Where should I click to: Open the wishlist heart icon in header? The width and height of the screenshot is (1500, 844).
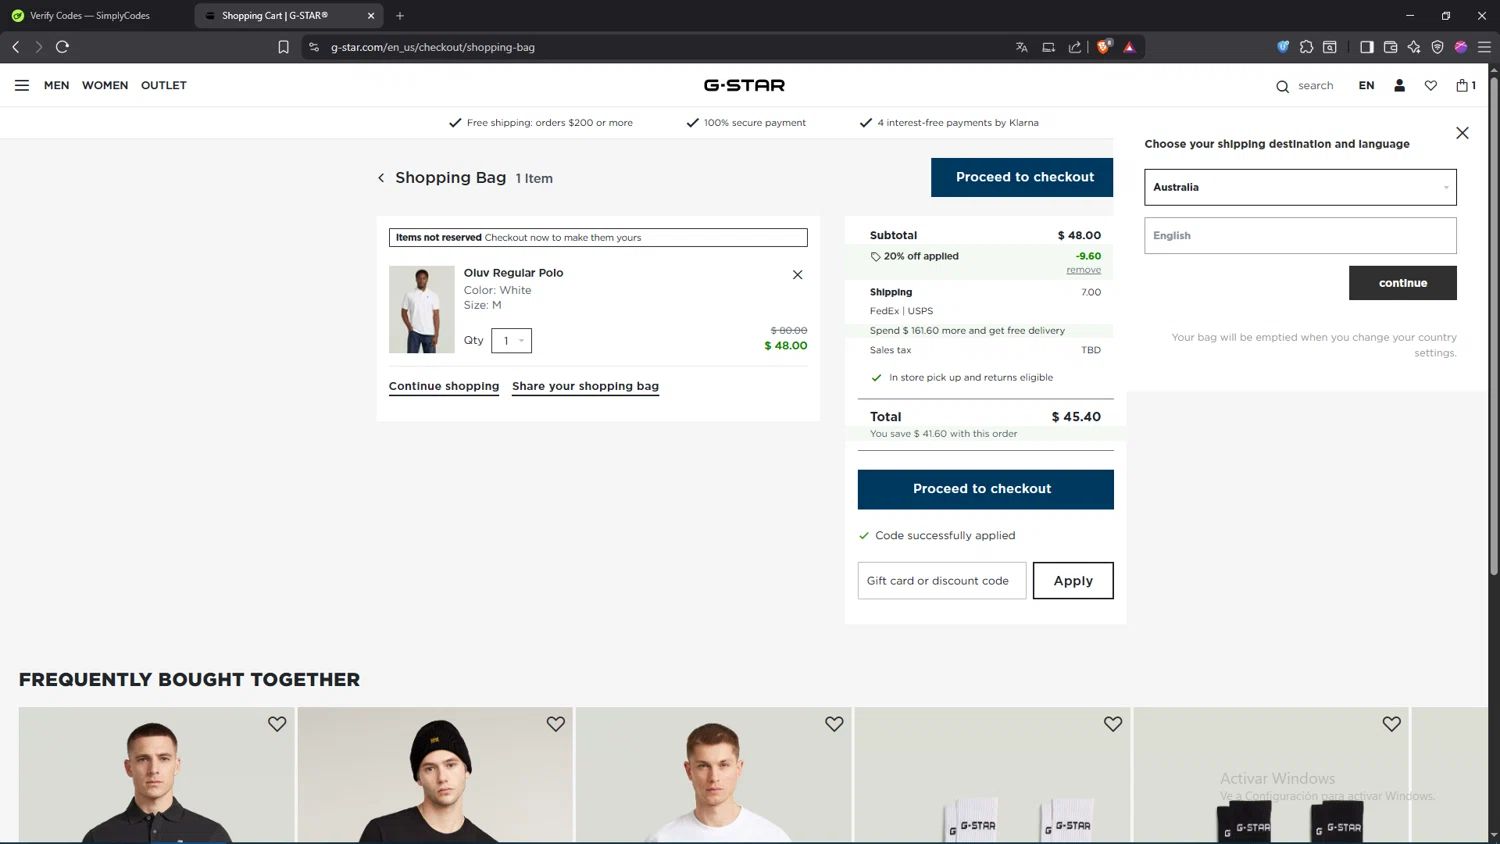point(1431,85)
